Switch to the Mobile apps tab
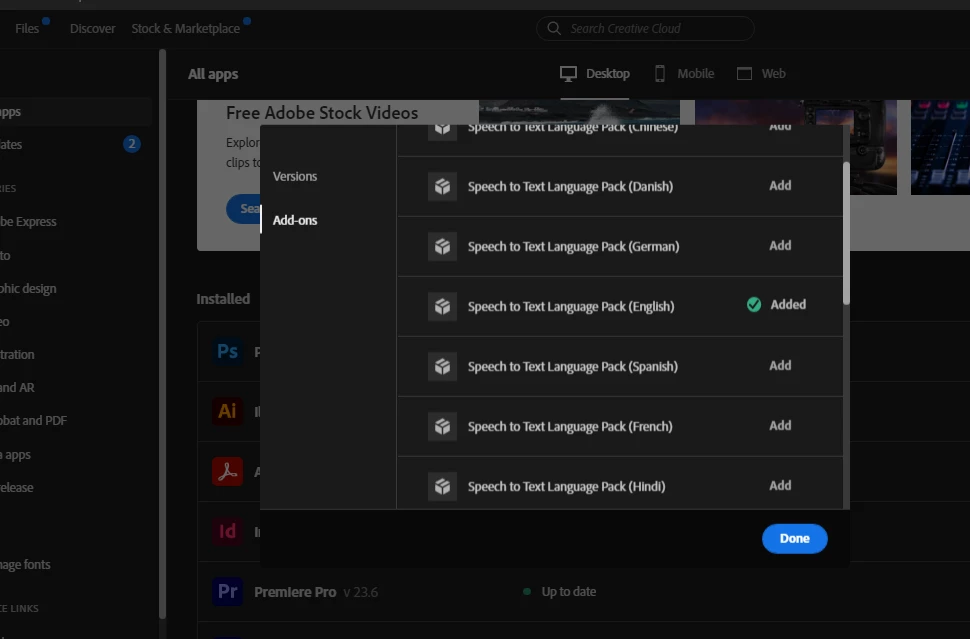The height and width of the screenshot is (639, 970). tap(684, 74)
